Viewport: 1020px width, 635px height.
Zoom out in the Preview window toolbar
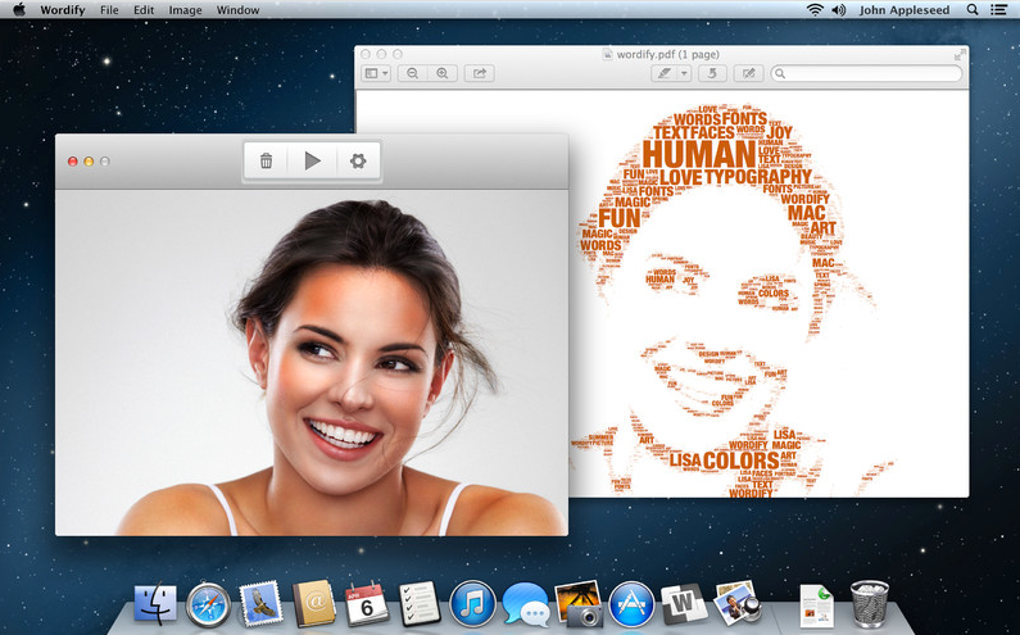[x=412, y=74]
